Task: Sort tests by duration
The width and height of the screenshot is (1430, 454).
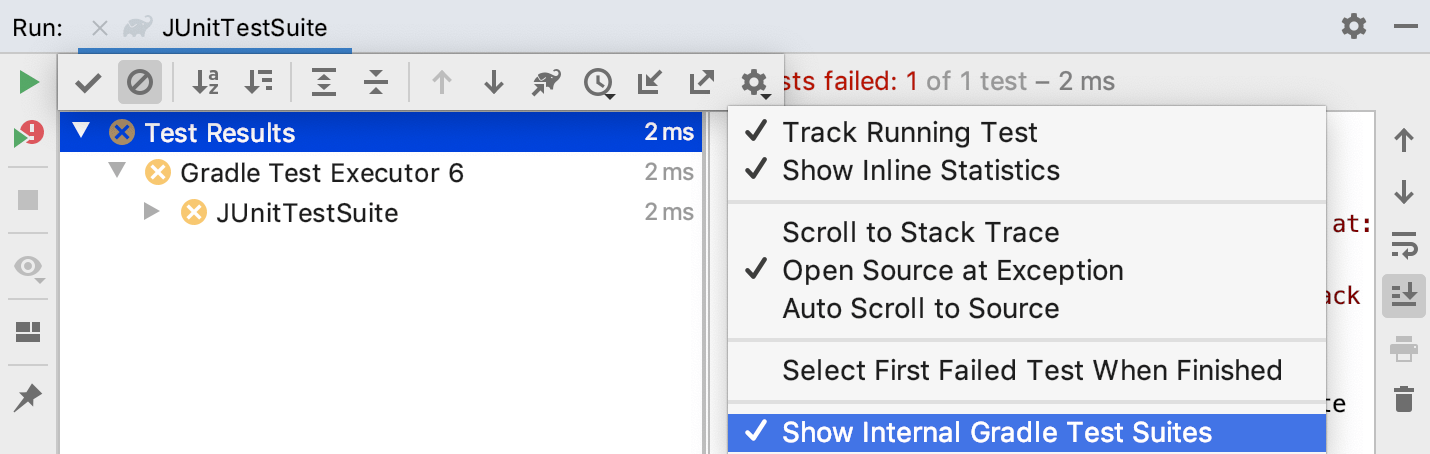Action: point(259,82)
